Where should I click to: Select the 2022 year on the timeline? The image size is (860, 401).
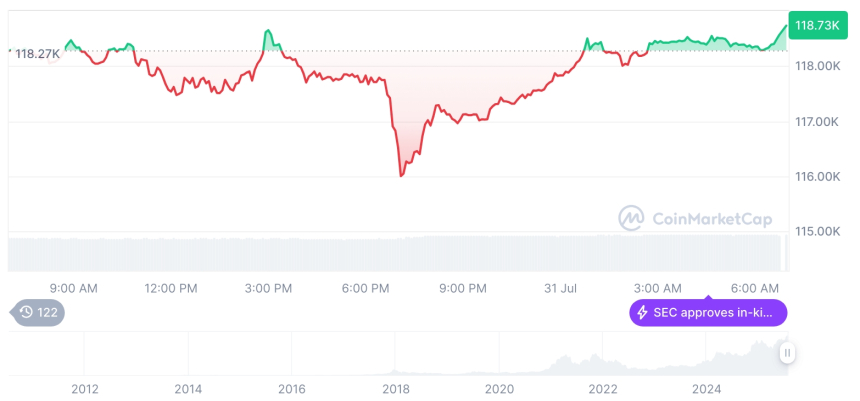[x=602, y=388]
